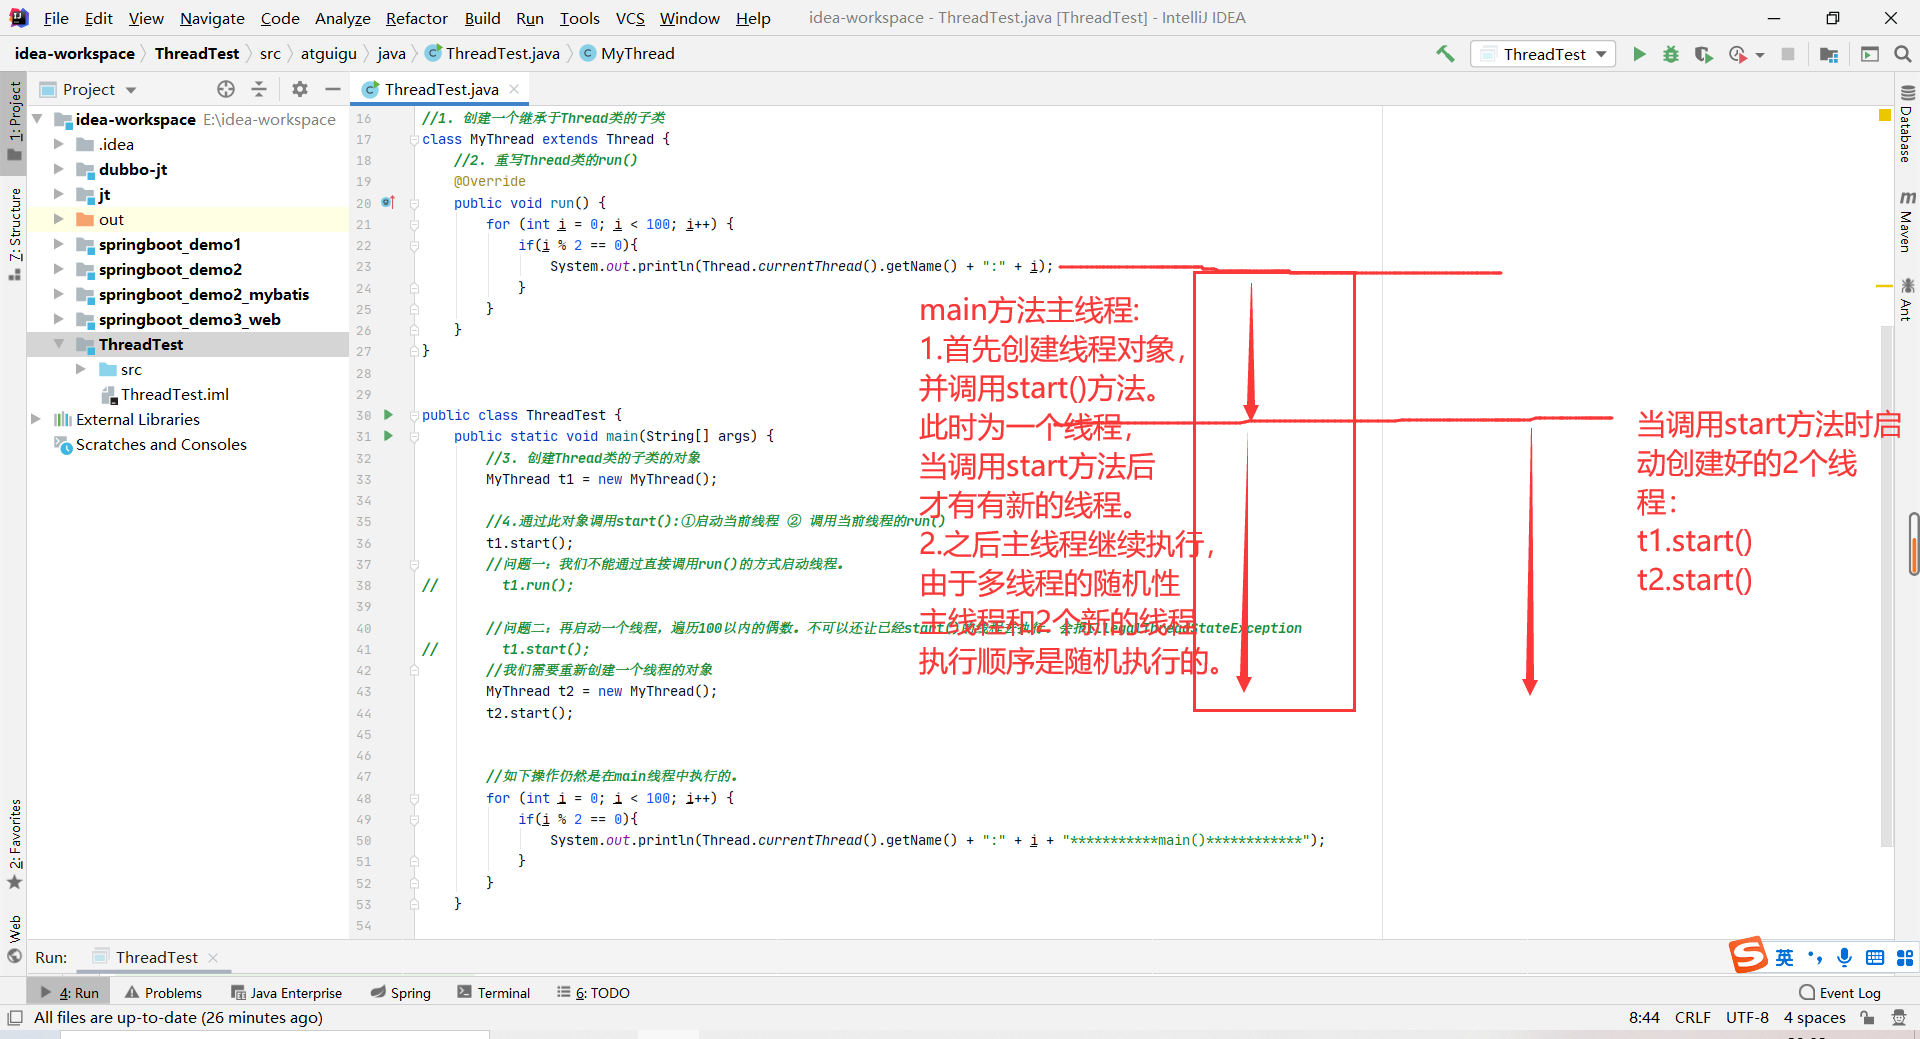The width and height of the screenshot is (1920, 1039).
Task: Click the CRLF line separator widget
Action: click(x=1692, y=1017)
